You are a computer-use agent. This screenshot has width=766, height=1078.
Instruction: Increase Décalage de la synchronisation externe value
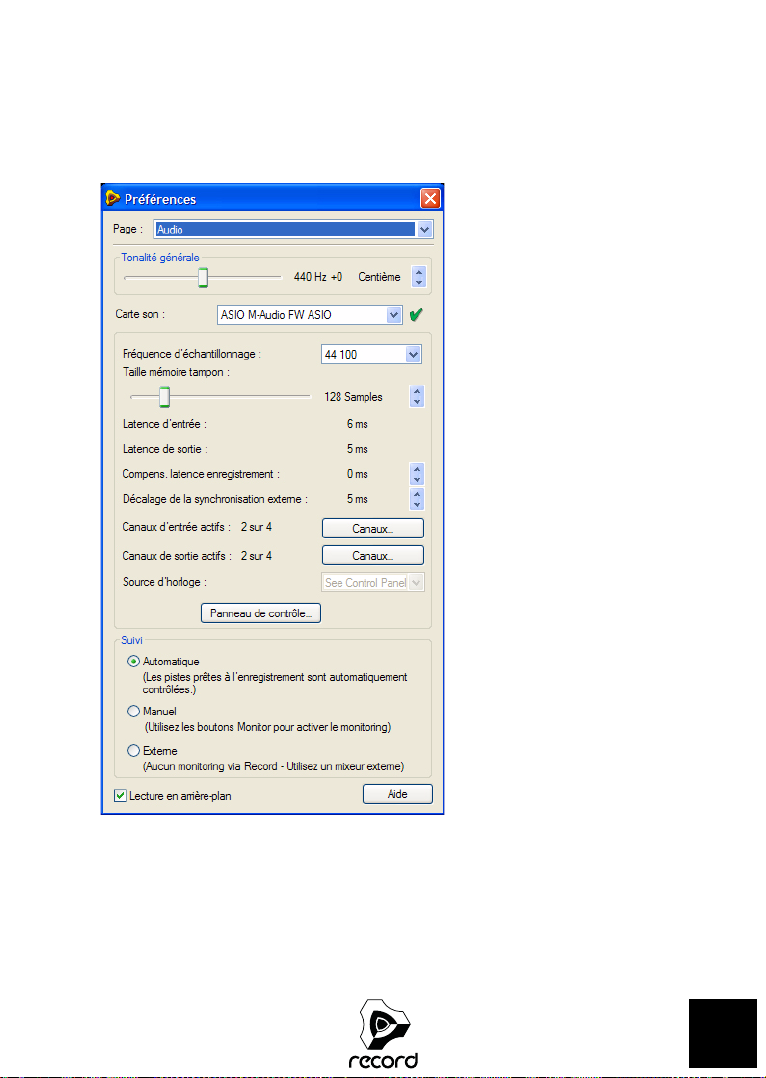tap(417, 494)
